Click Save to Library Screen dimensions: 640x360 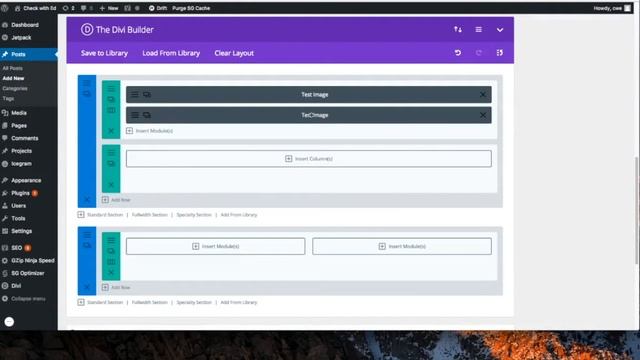point(104,53)
